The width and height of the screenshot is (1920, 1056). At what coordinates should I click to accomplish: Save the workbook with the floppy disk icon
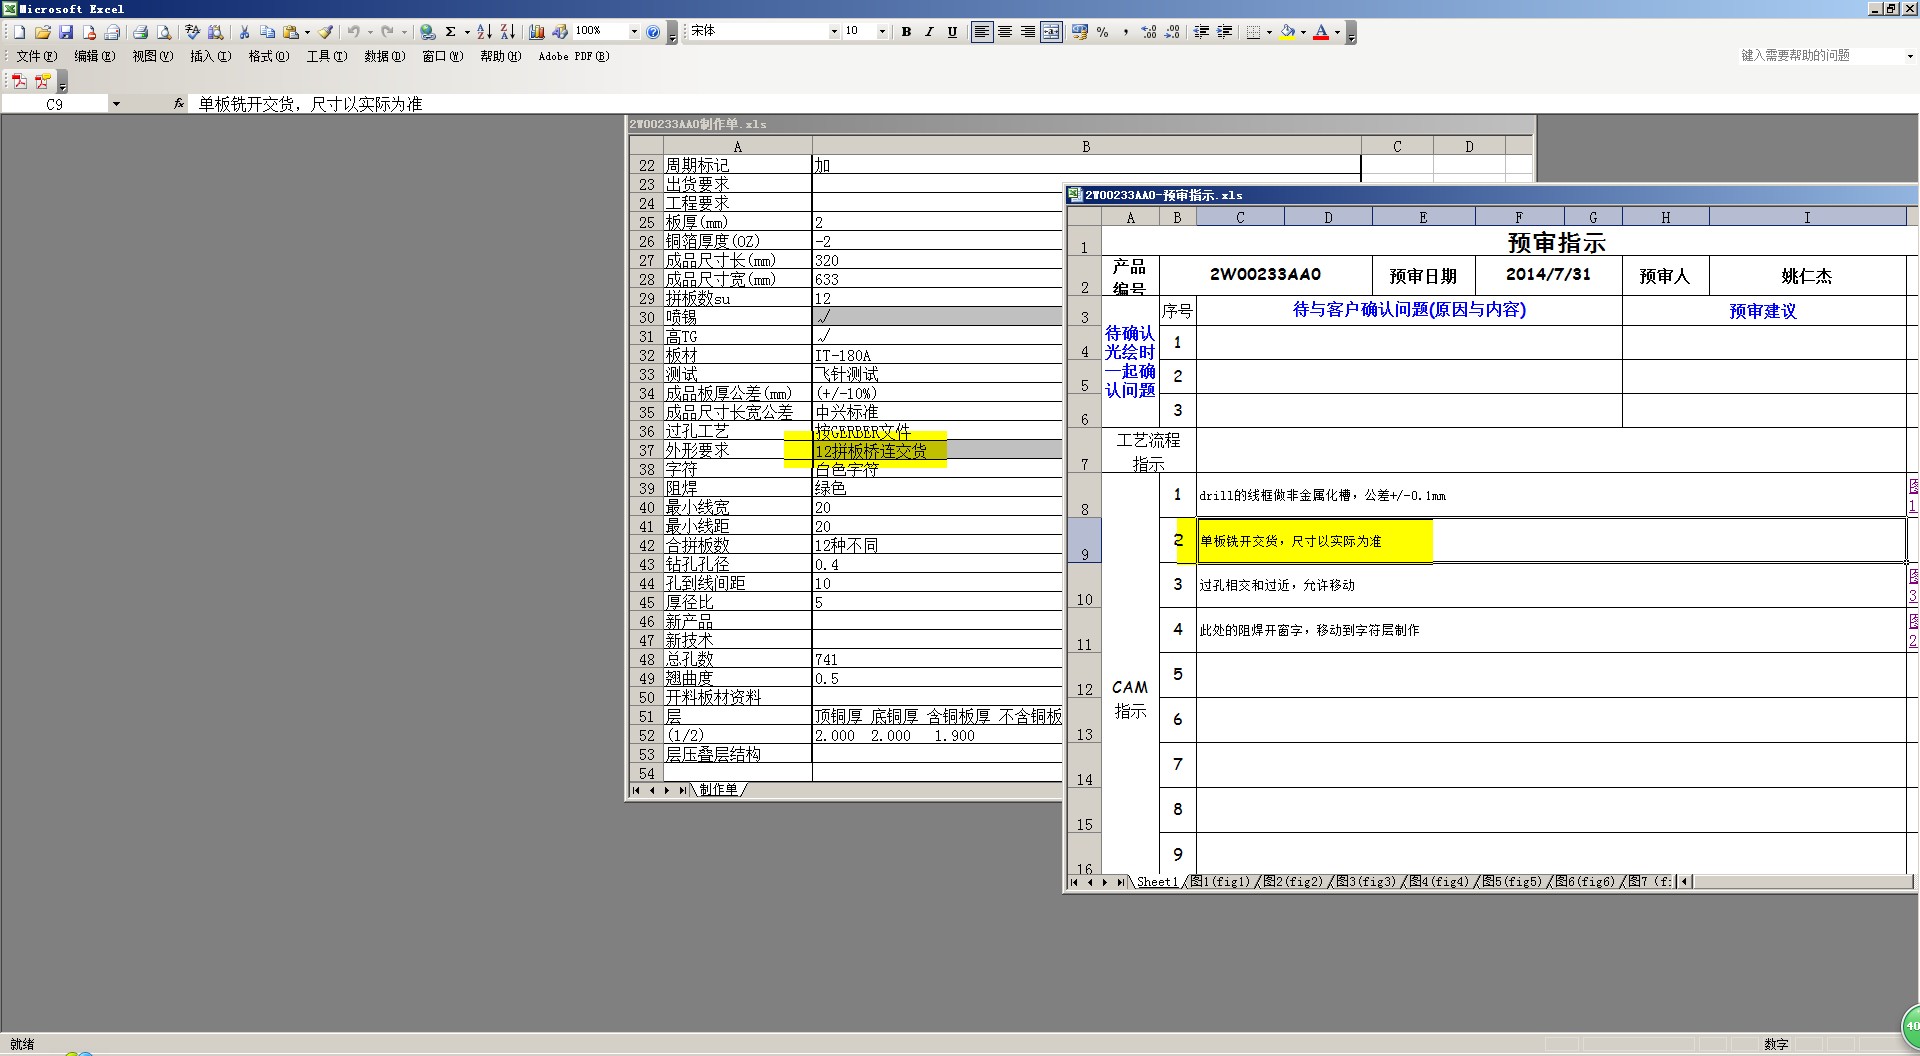tap(66, 32)
